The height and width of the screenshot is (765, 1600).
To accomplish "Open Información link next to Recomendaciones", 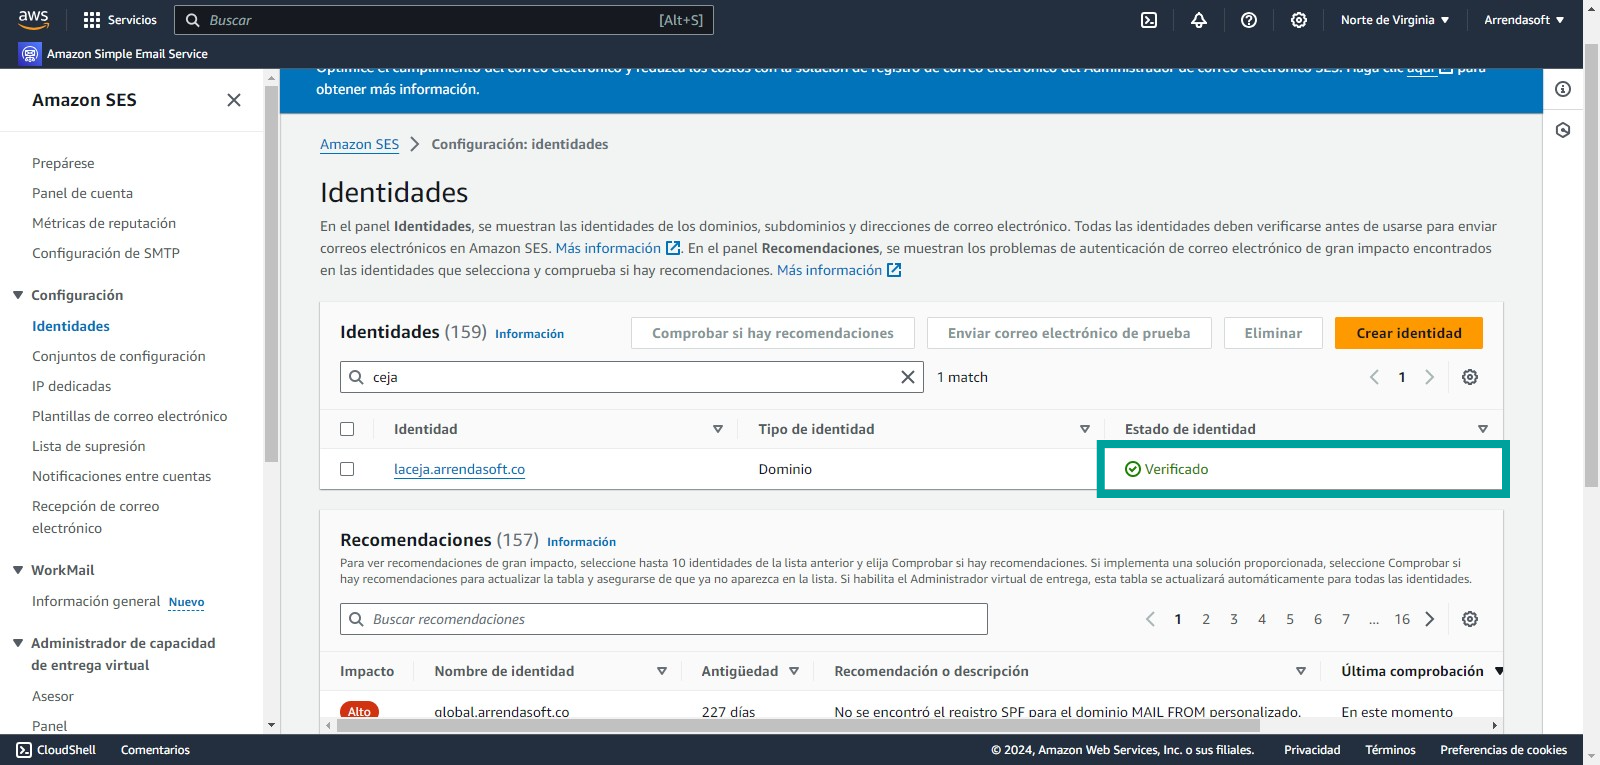I will (x=581, y=542).
